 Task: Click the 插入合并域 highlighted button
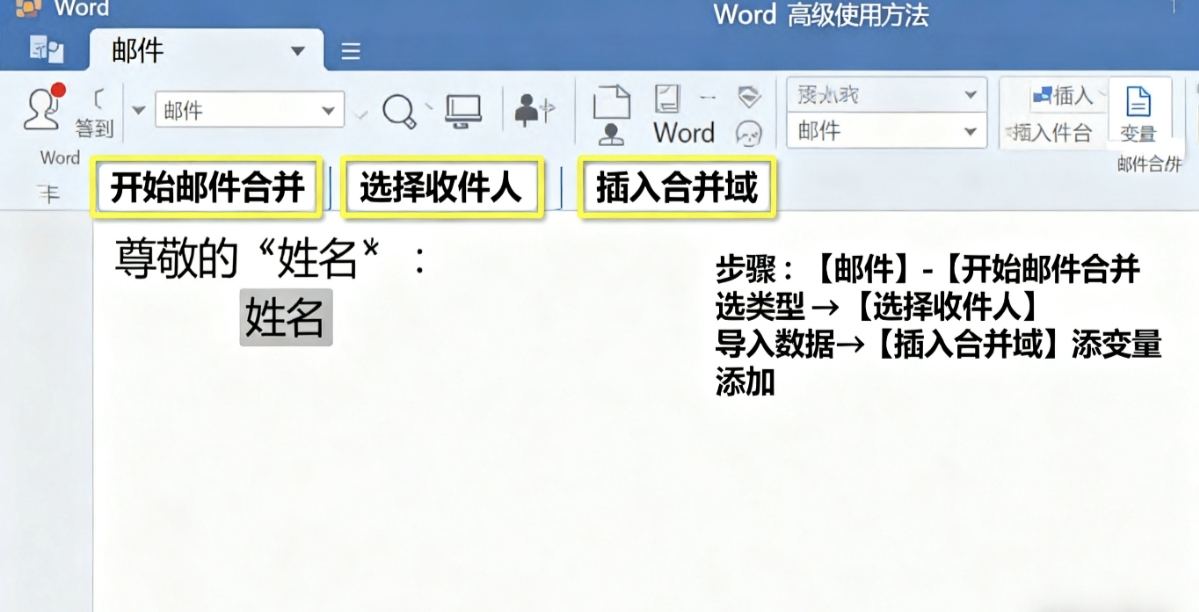click(x=676, y=186)
